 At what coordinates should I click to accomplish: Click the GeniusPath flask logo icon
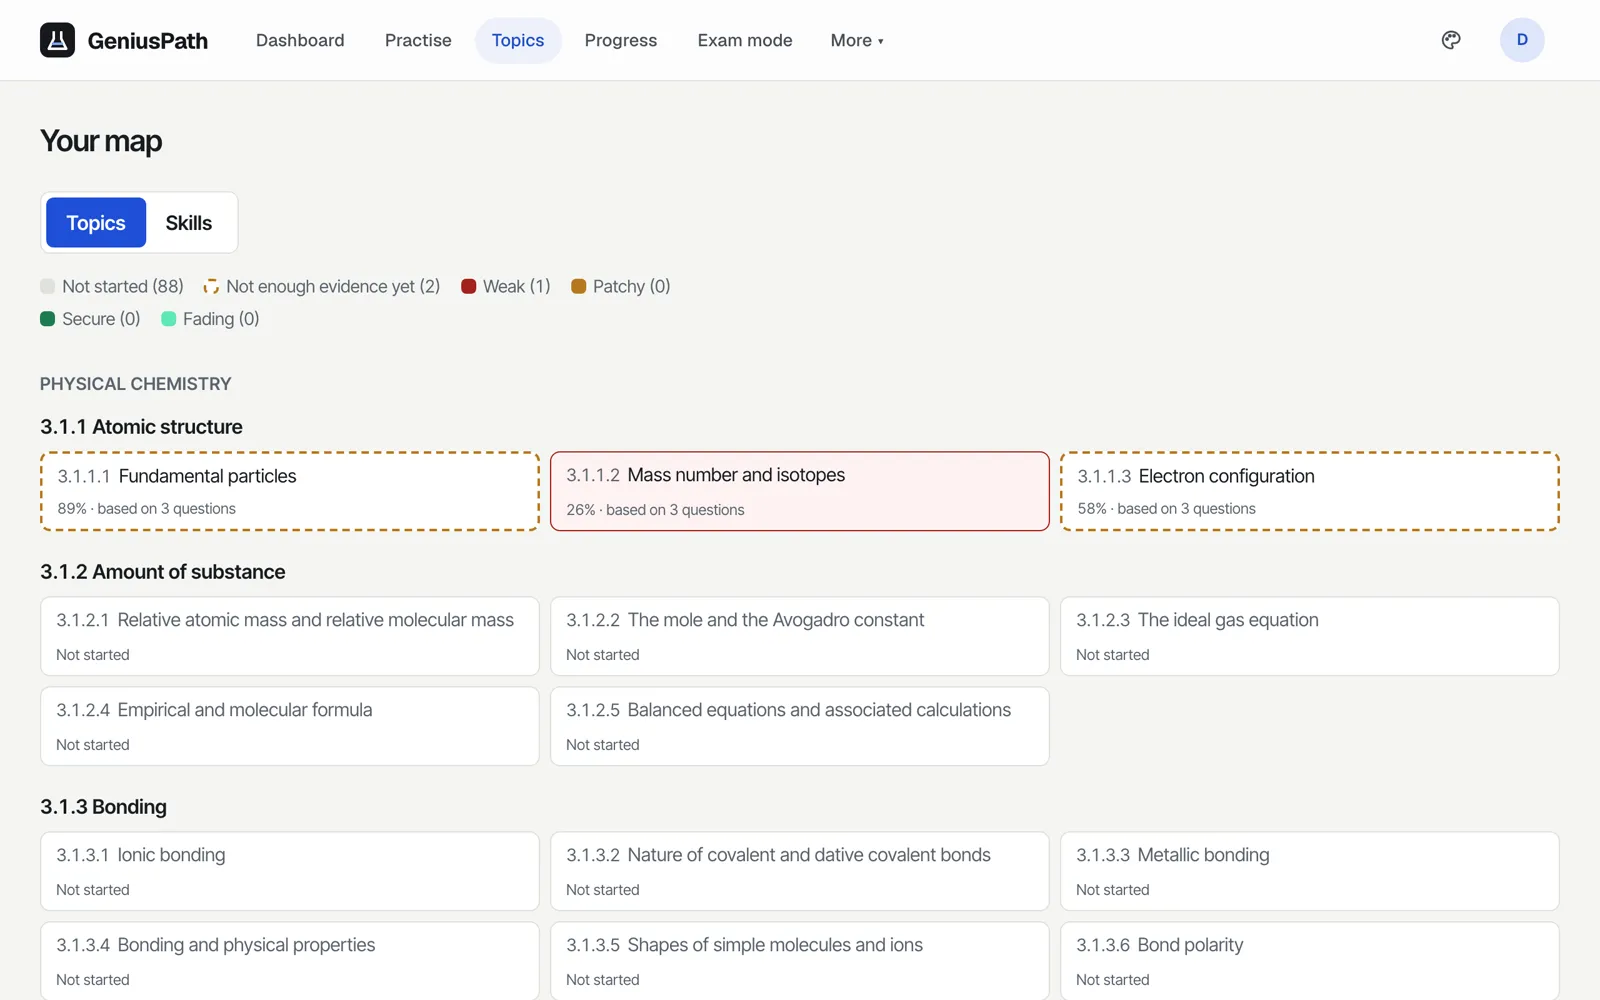coord(57,40)
